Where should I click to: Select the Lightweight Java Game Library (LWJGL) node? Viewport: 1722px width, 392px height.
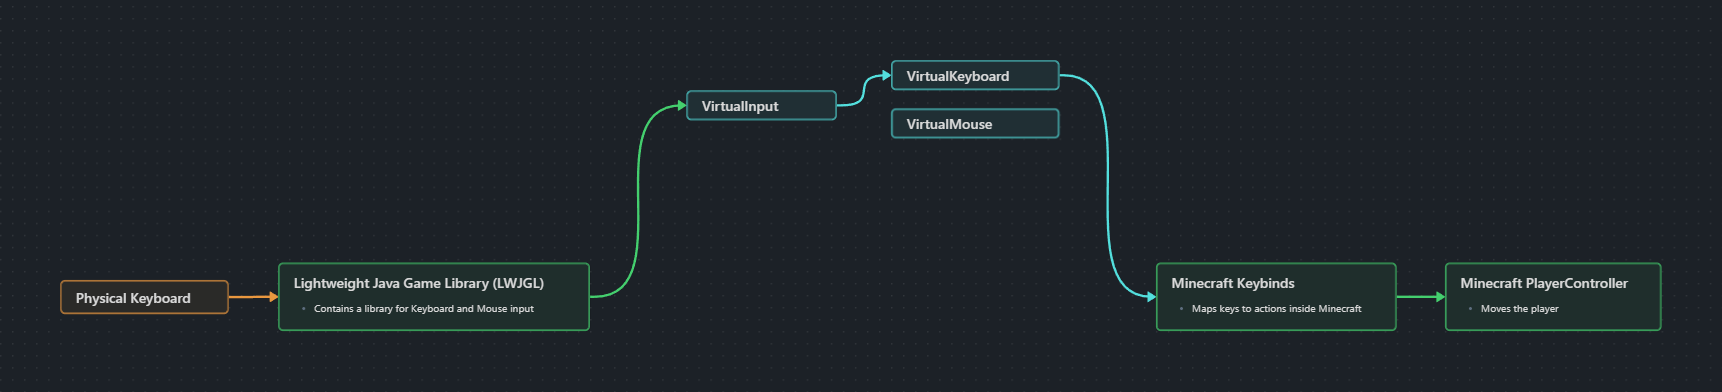pos(434,297)
